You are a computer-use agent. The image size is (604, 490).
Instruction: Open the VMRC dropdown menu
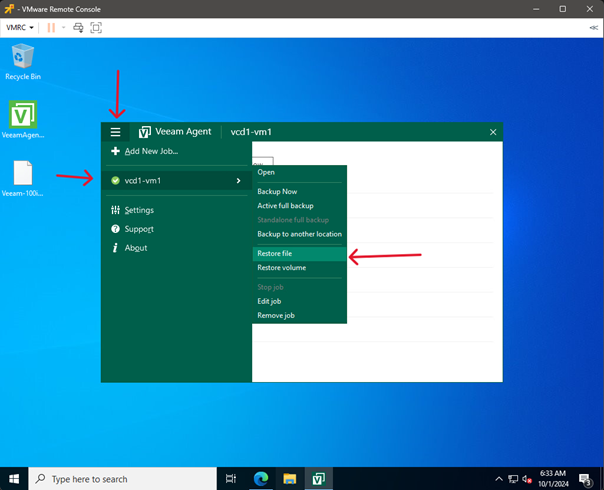(20, 28)
